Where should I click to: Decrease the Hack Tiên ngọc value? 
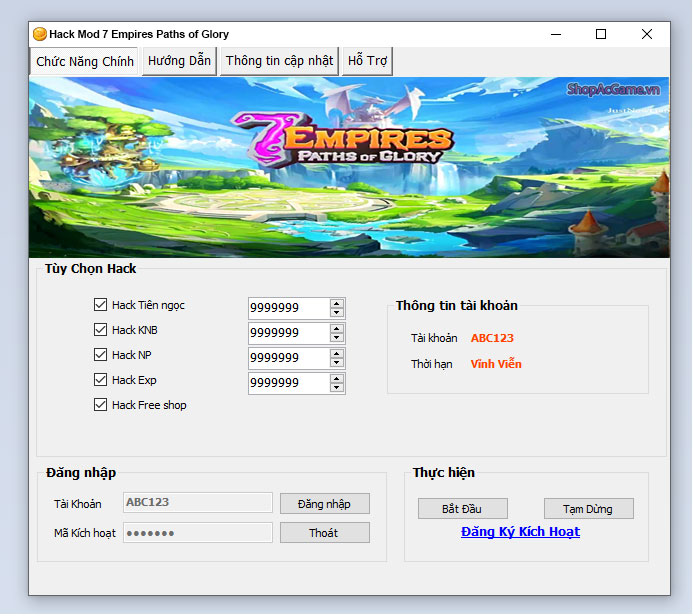click(x=337, y=312)
